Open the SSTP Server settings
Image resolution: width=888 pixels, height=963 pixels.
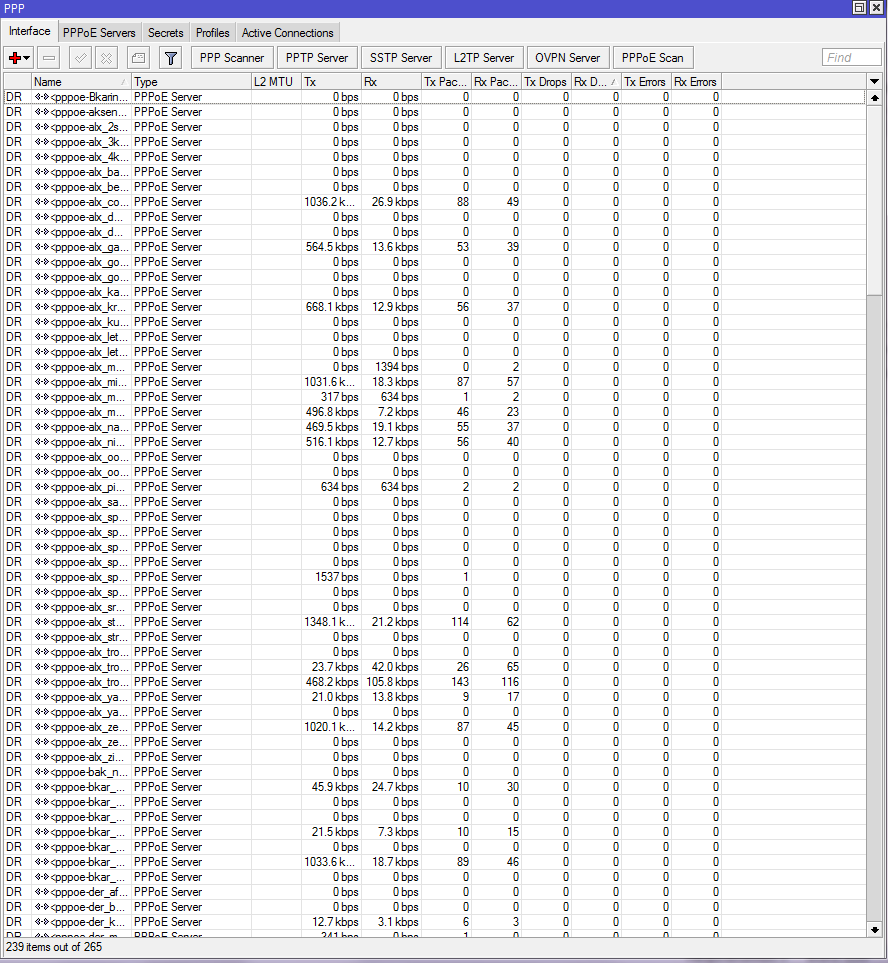(401, 58)
